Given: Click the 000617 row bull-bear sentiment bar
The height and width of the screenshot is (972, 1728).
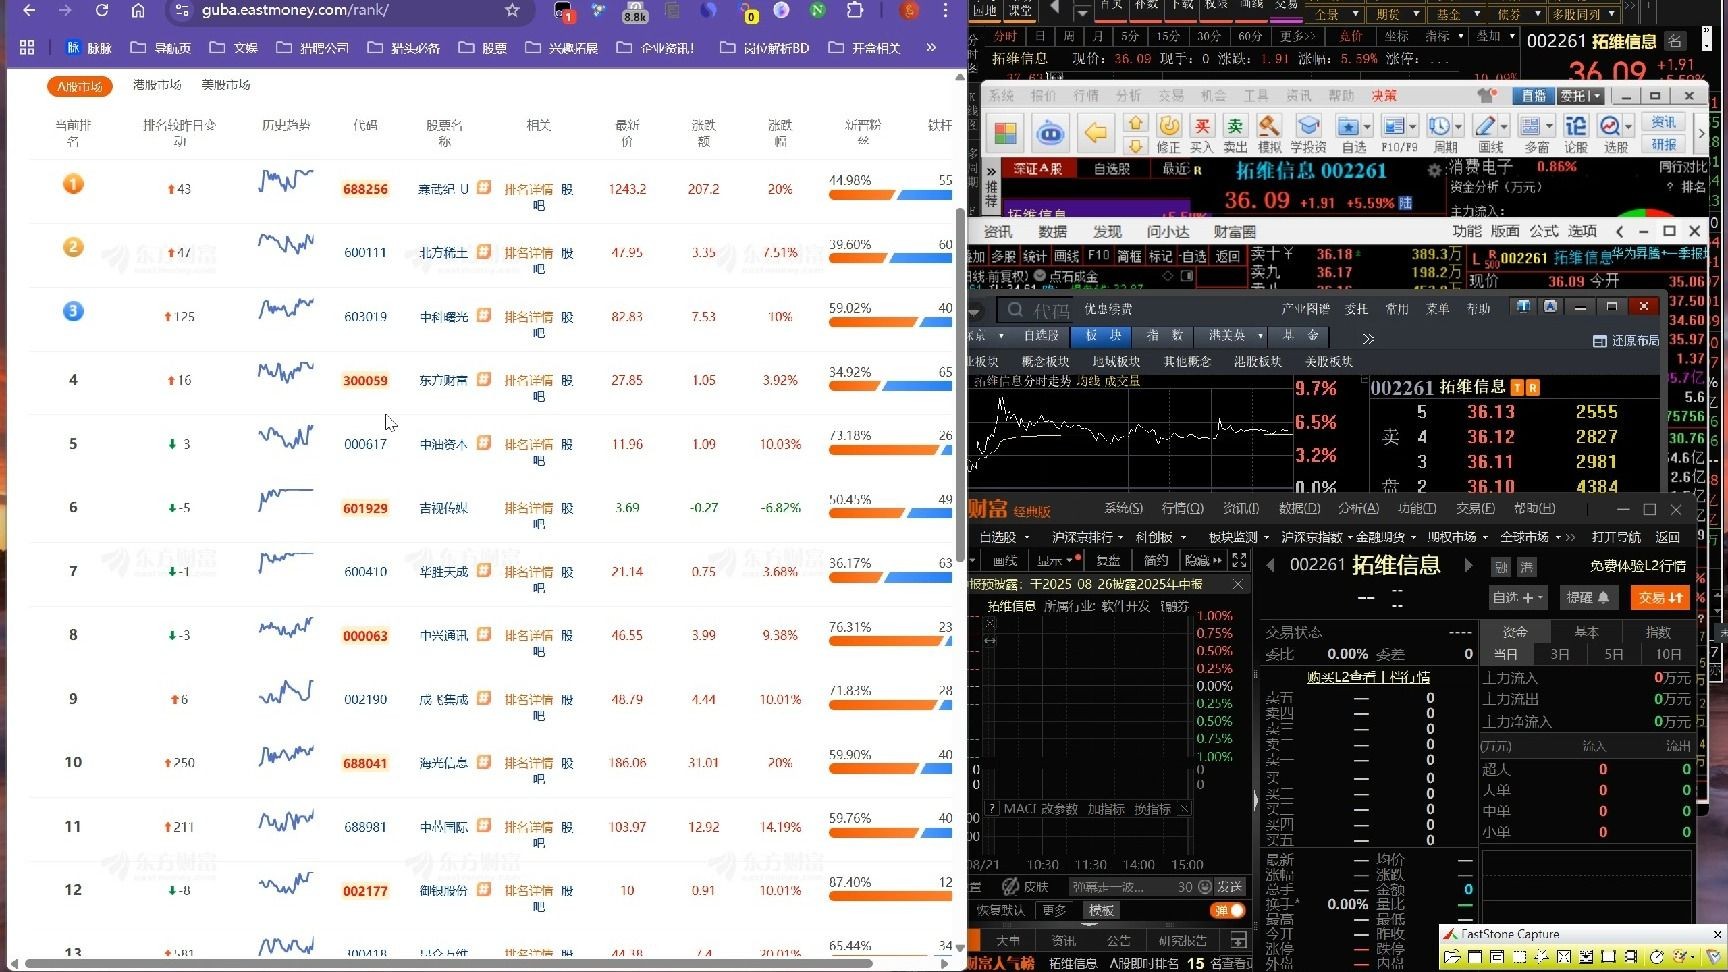Looking at the screenshot, I should coord(890,450).
